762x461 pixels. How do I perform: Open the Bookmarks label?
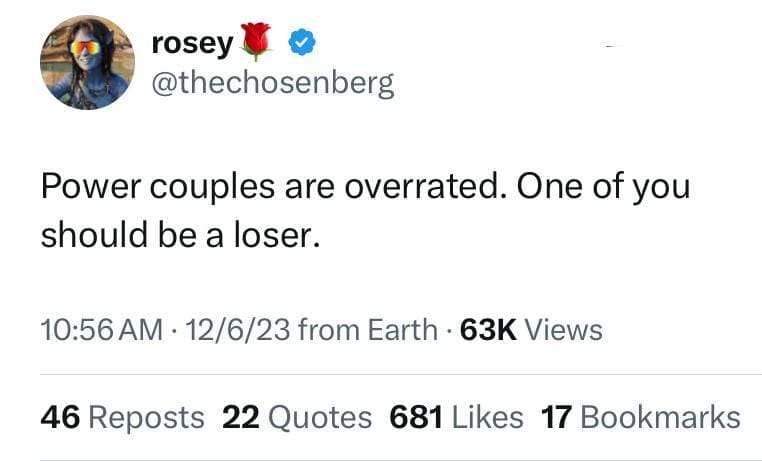(x=660, y=417)
